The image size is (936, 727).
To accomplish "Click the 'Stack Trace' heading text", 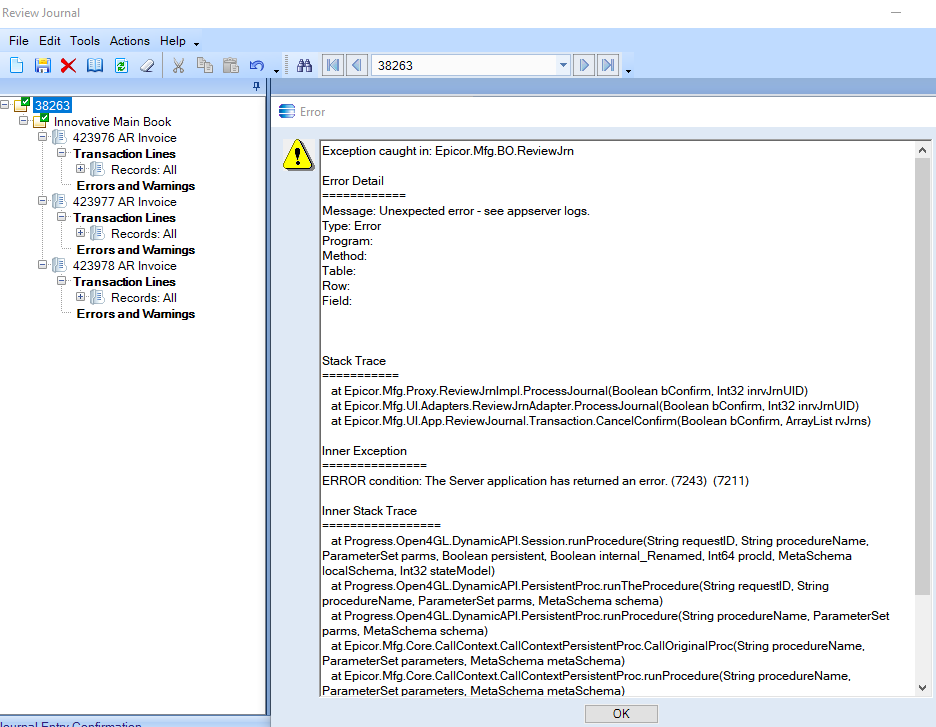I will (353, 361).
